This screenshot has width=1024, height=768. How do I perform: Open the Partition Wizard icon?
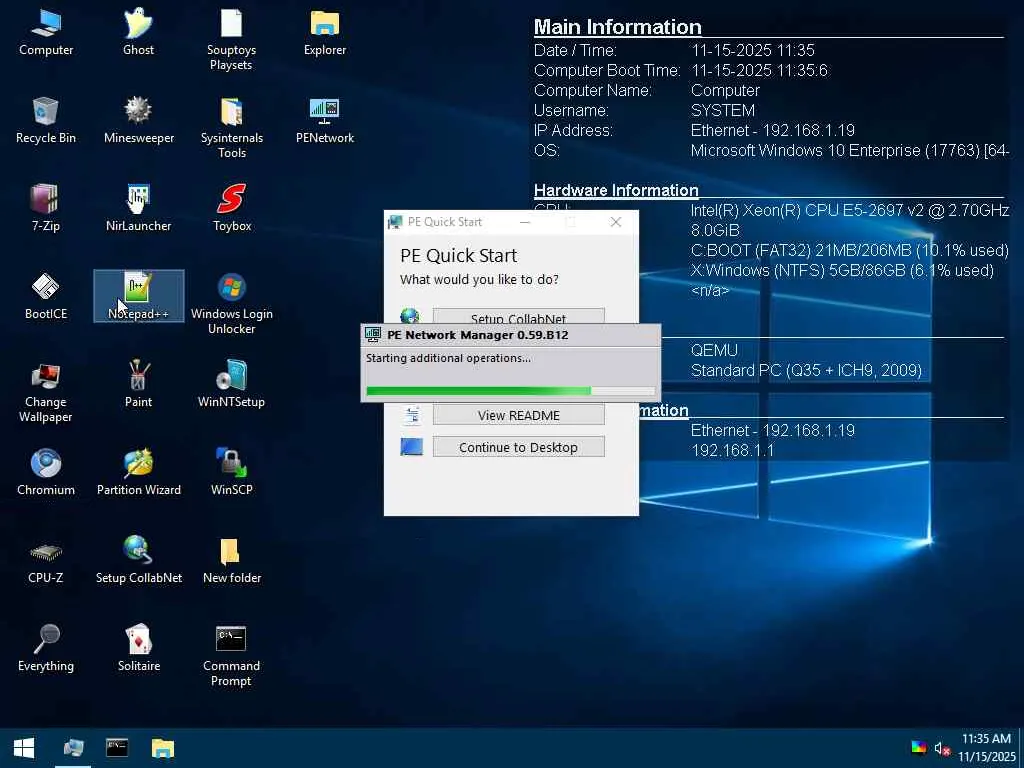pos(138,473)
